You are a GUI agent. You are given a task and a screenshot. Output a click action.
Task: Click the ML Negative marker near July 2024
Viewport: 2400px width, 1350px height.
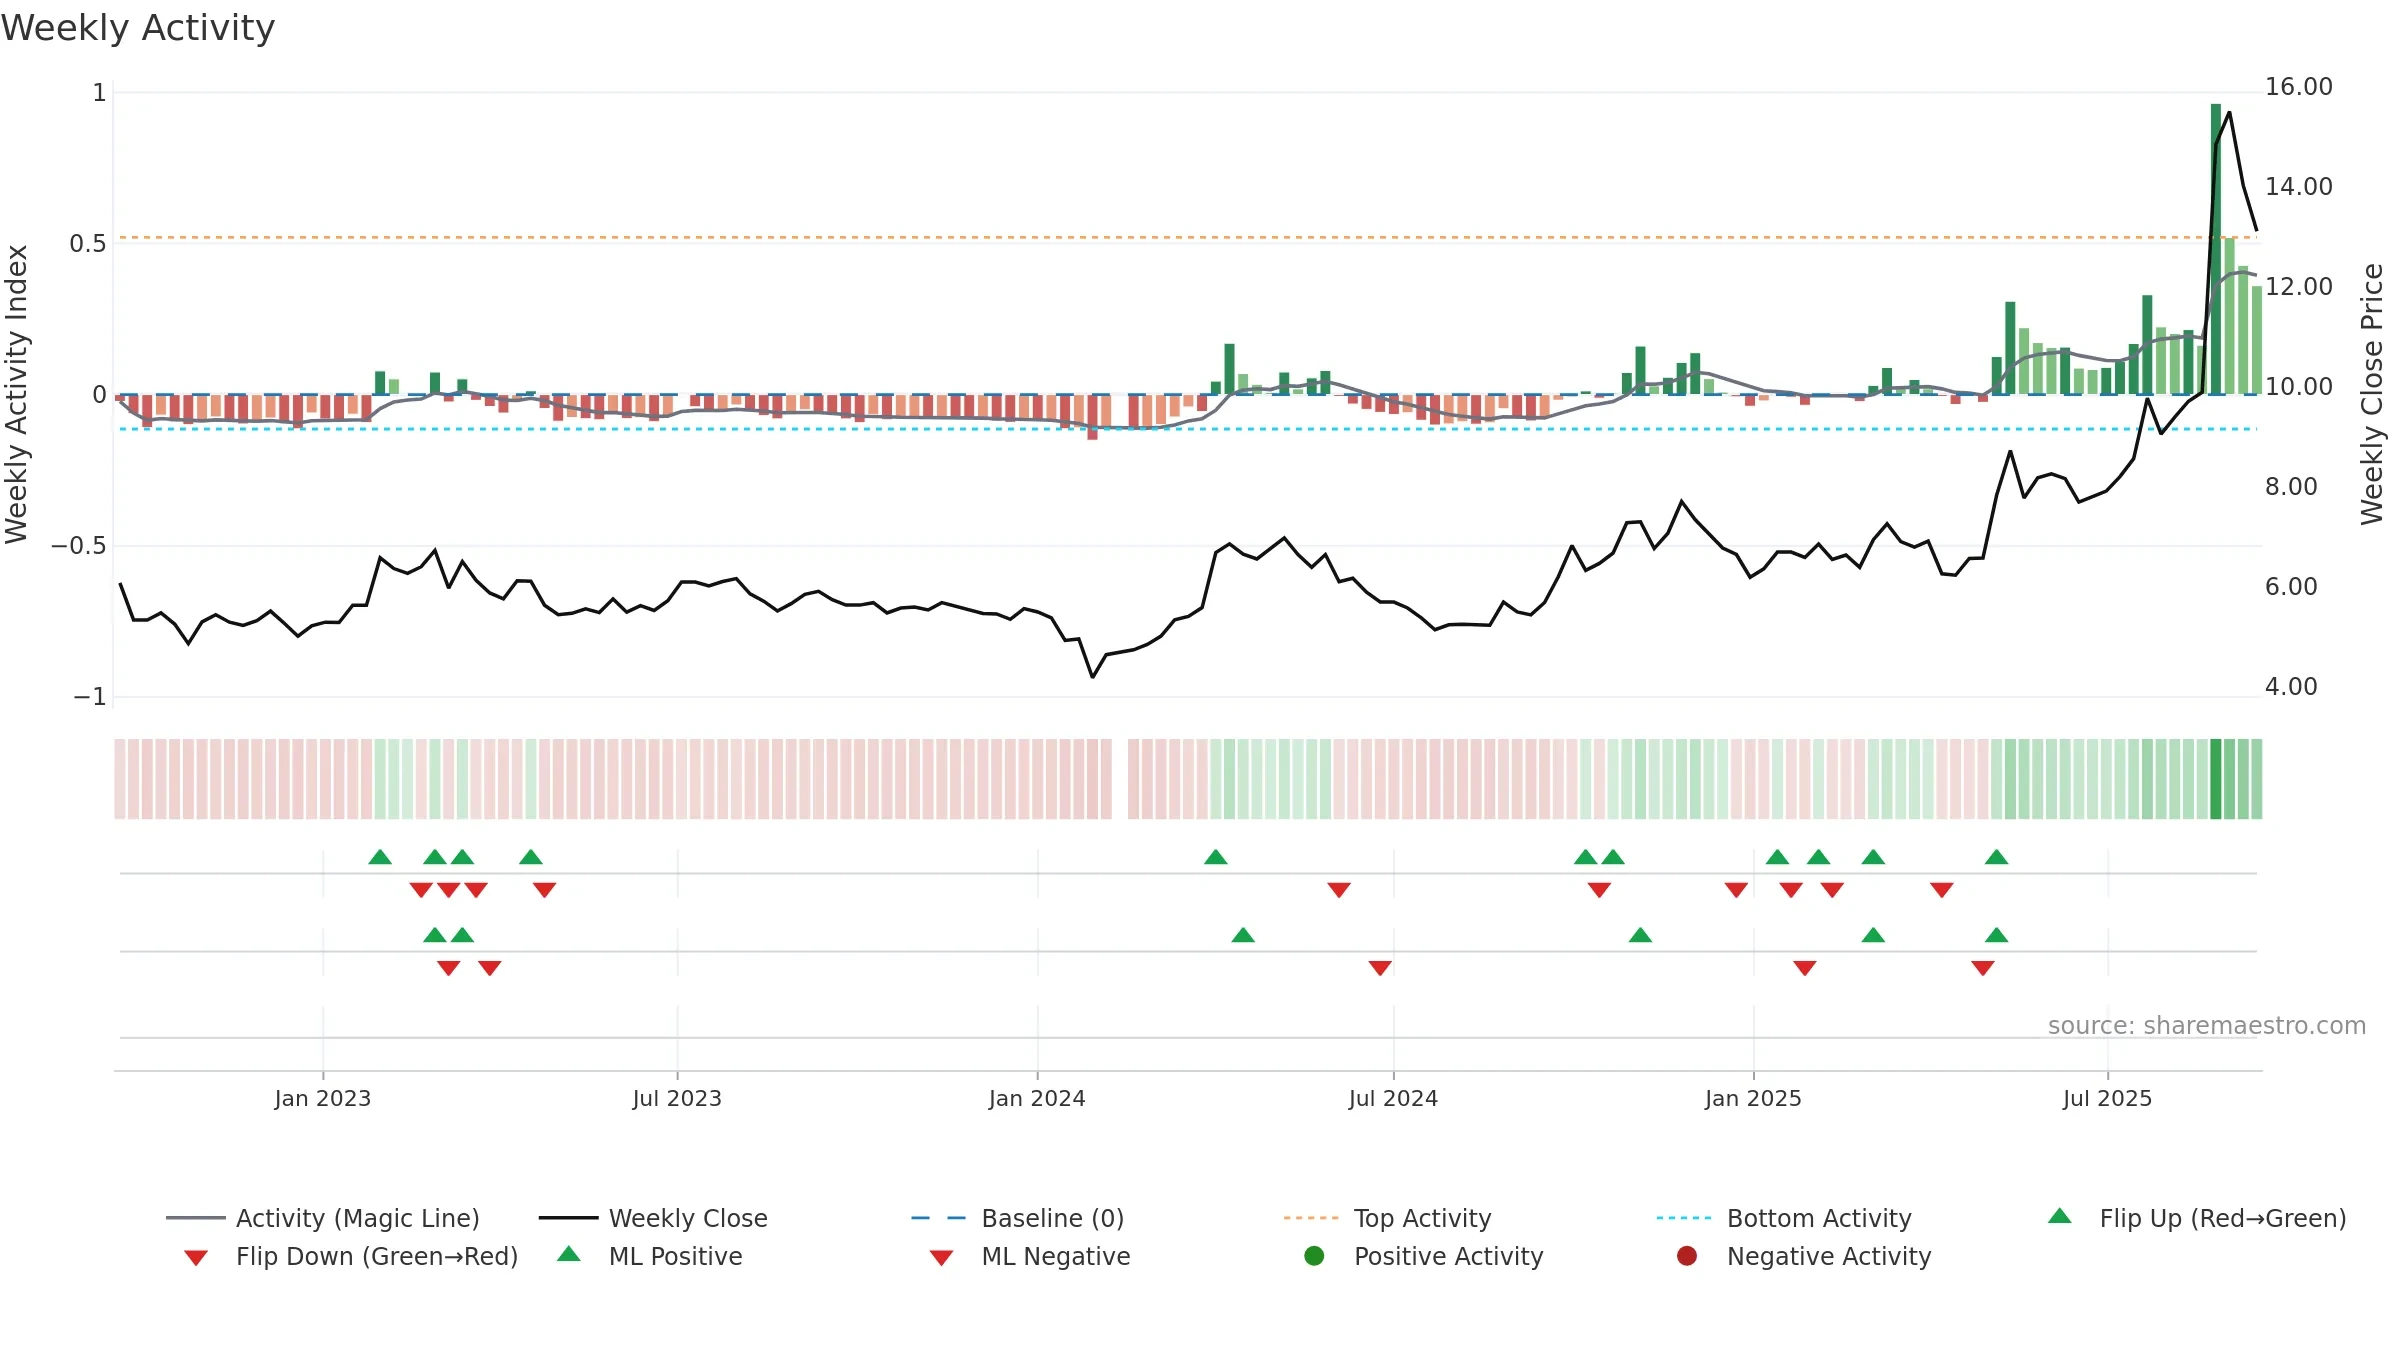pos(1380,968)
